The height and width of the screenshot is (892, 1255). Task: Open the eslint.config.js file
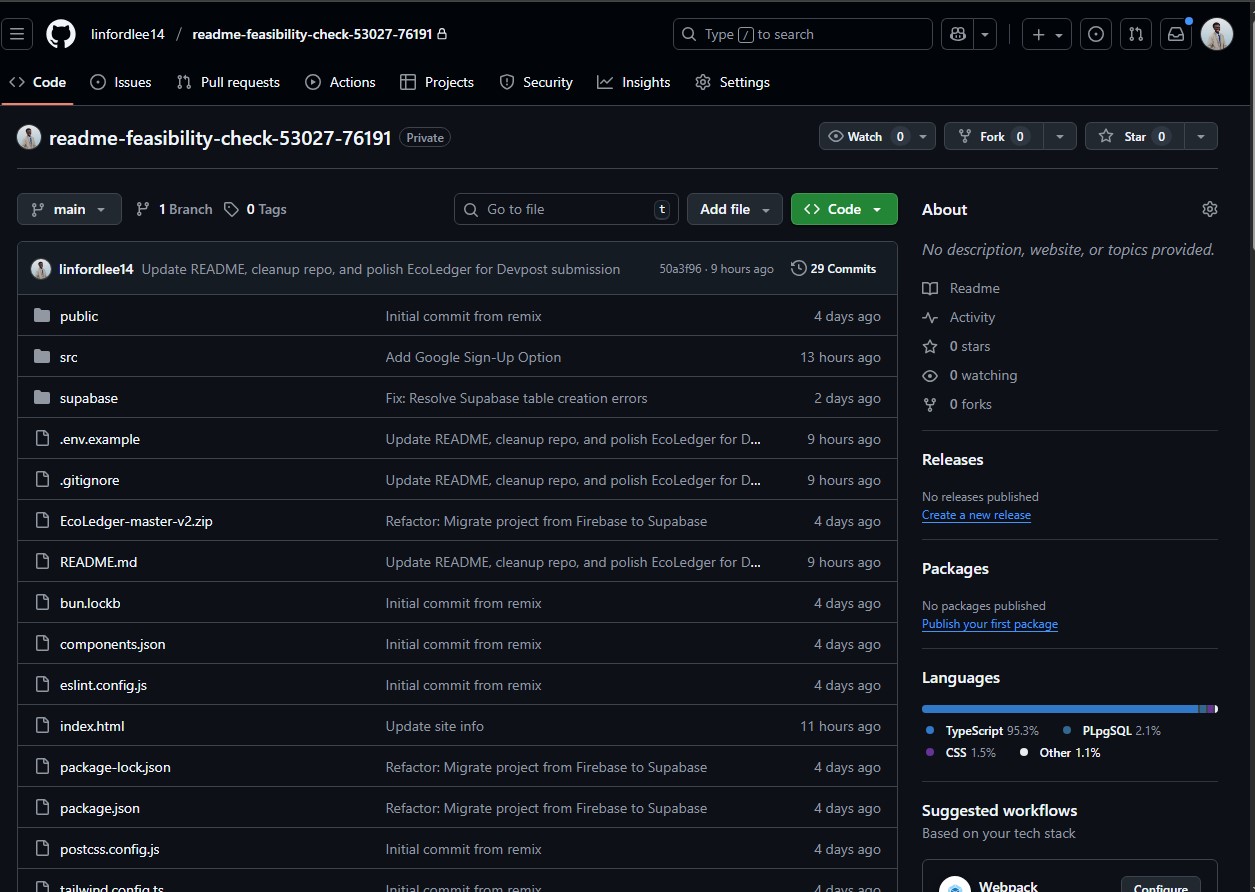coord(103,685)
